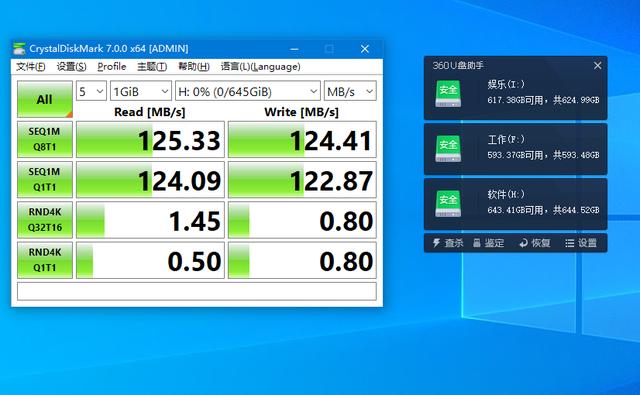Click the 1.45 read result
This screenshot has height=395, width=640.
point(150,220)
